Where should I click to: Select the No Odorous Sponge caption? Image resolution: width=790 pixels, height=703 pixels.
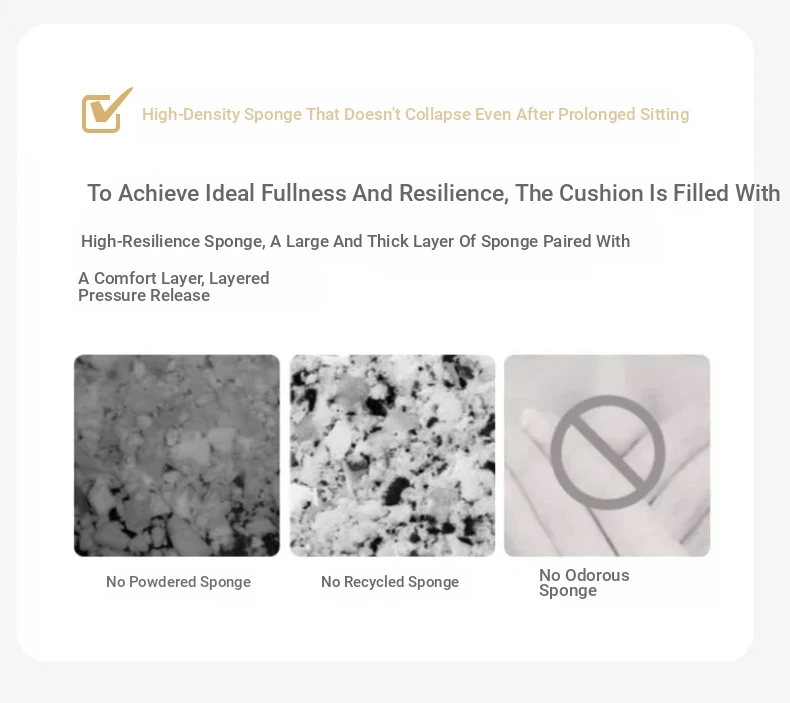click(x=584, y=583)
